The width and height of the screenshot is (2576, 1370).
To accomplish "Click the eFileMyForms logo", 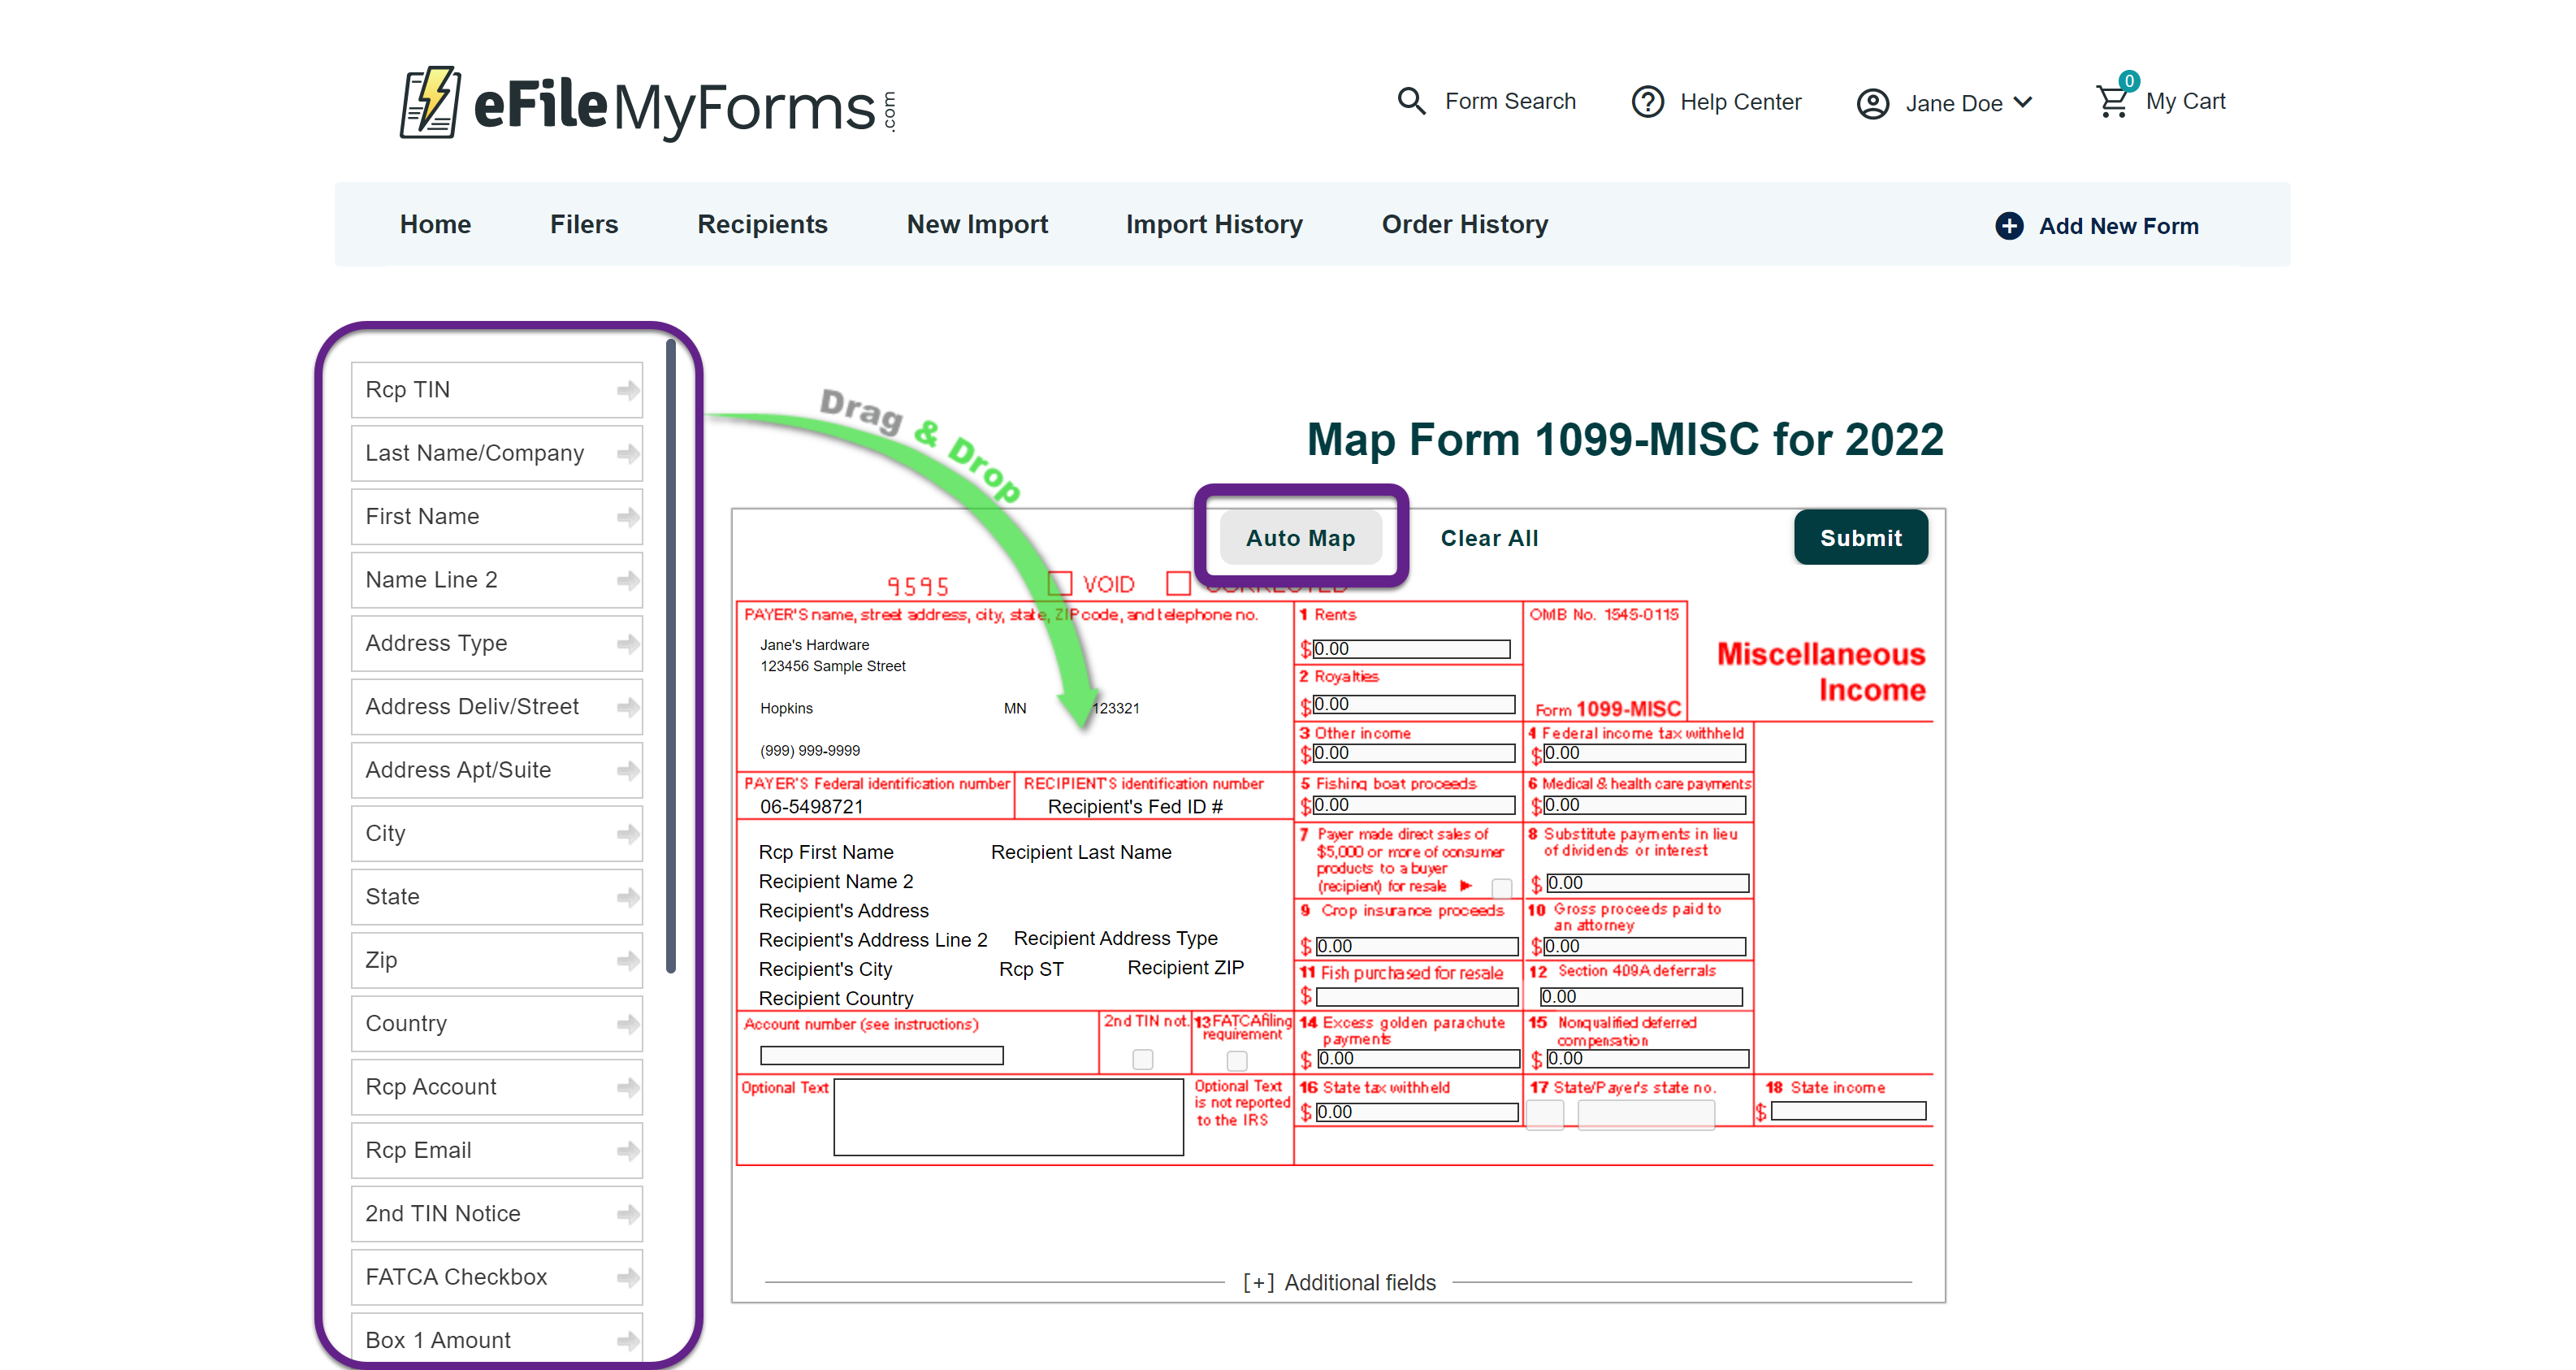I will pyautogui.click(x=647, y=104).
